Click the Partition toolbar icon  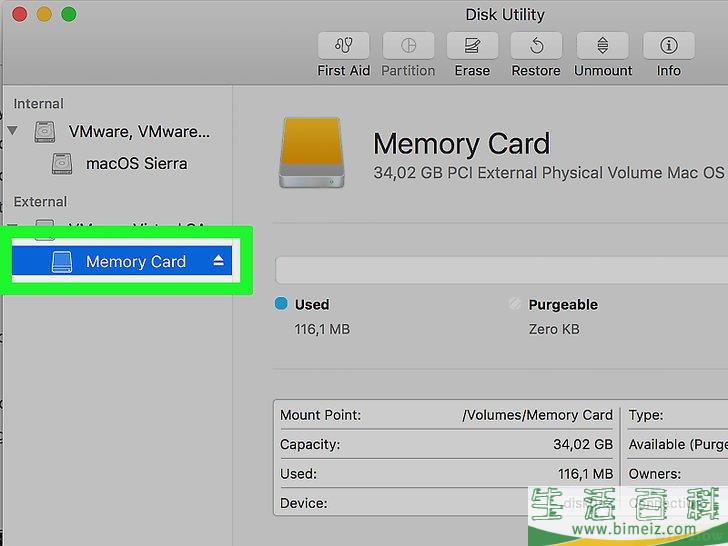tap(408, 46)
